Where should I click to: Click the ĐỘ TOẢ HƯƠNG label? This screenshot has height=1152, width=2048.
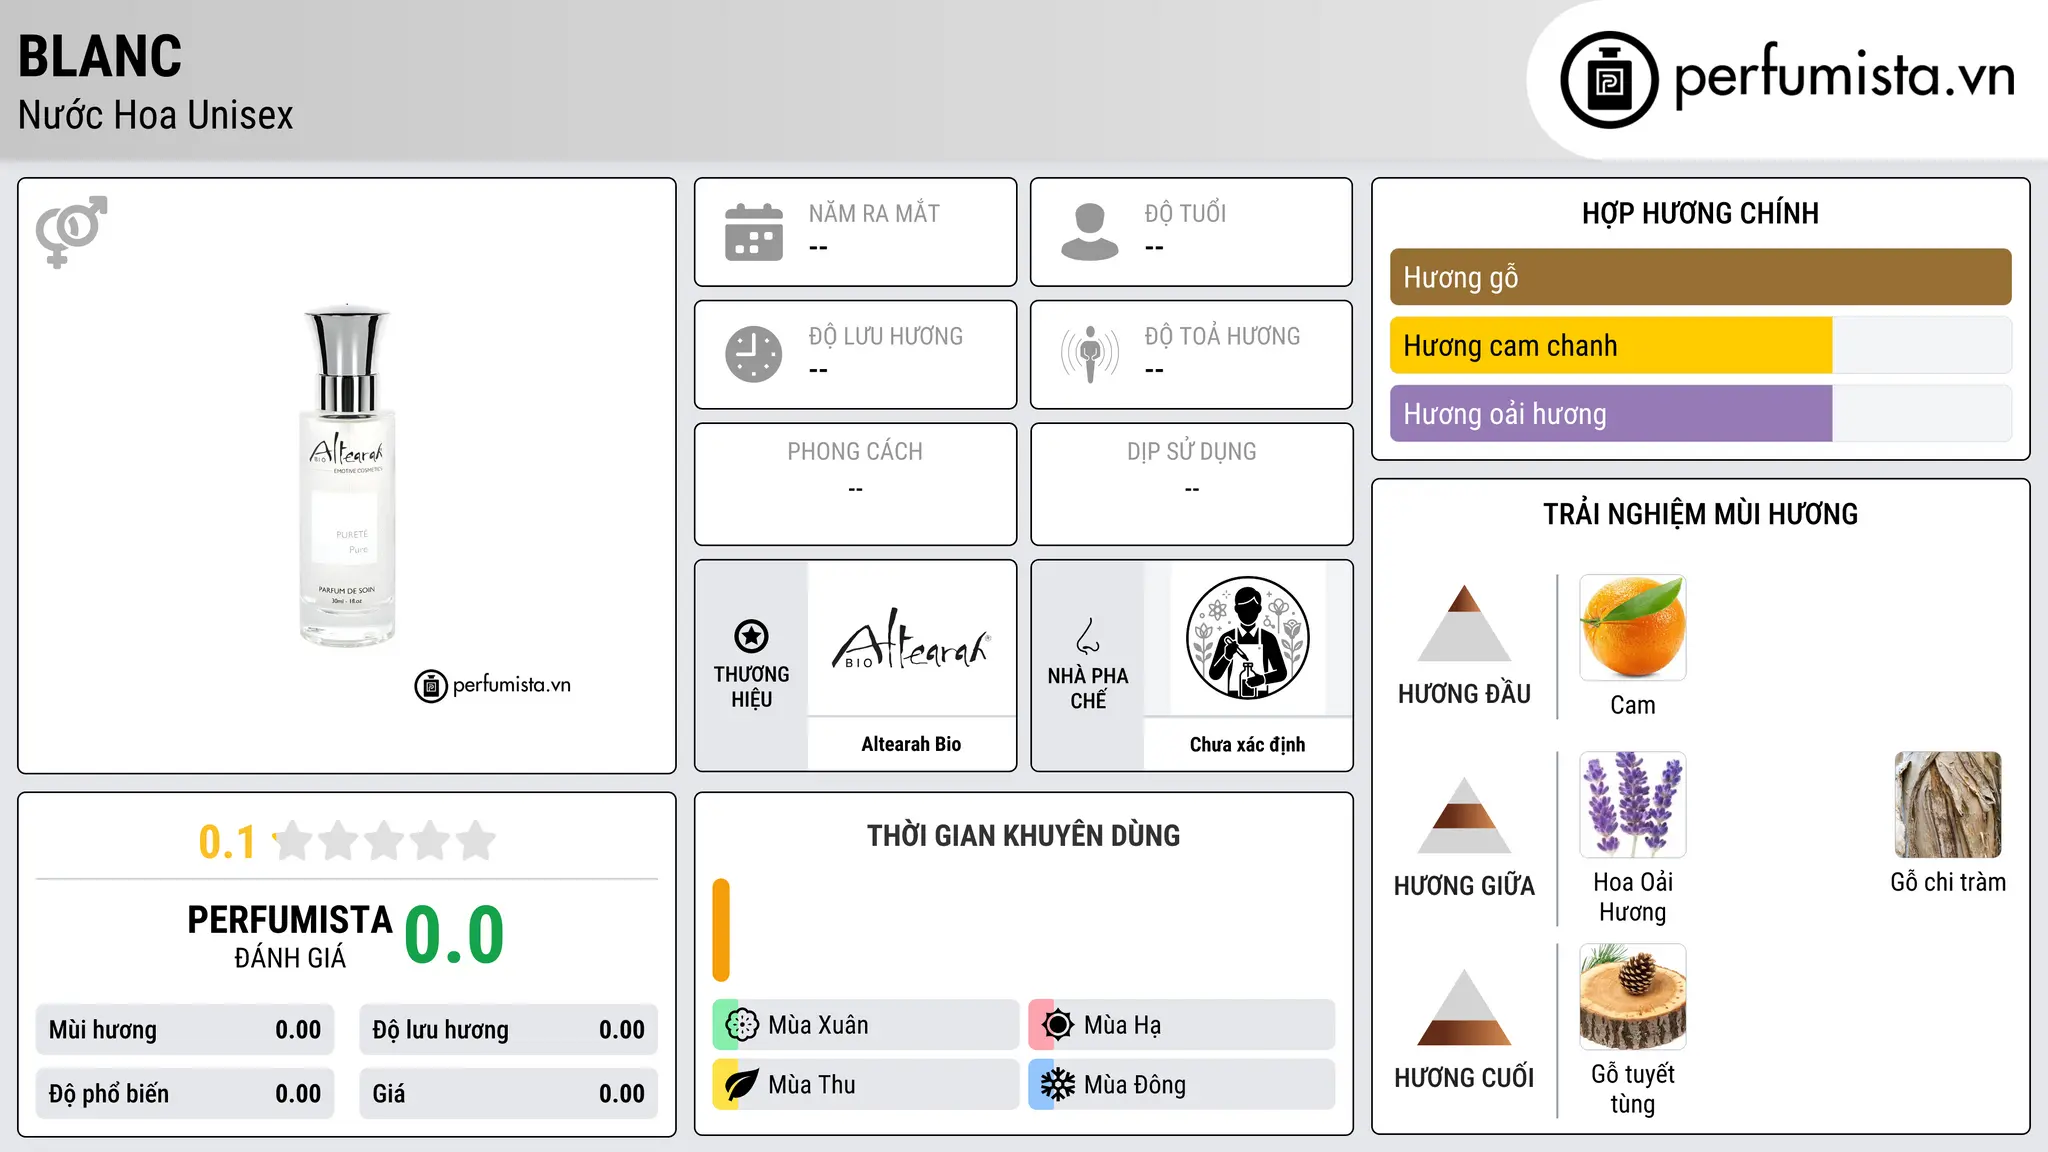[1222, 336]
